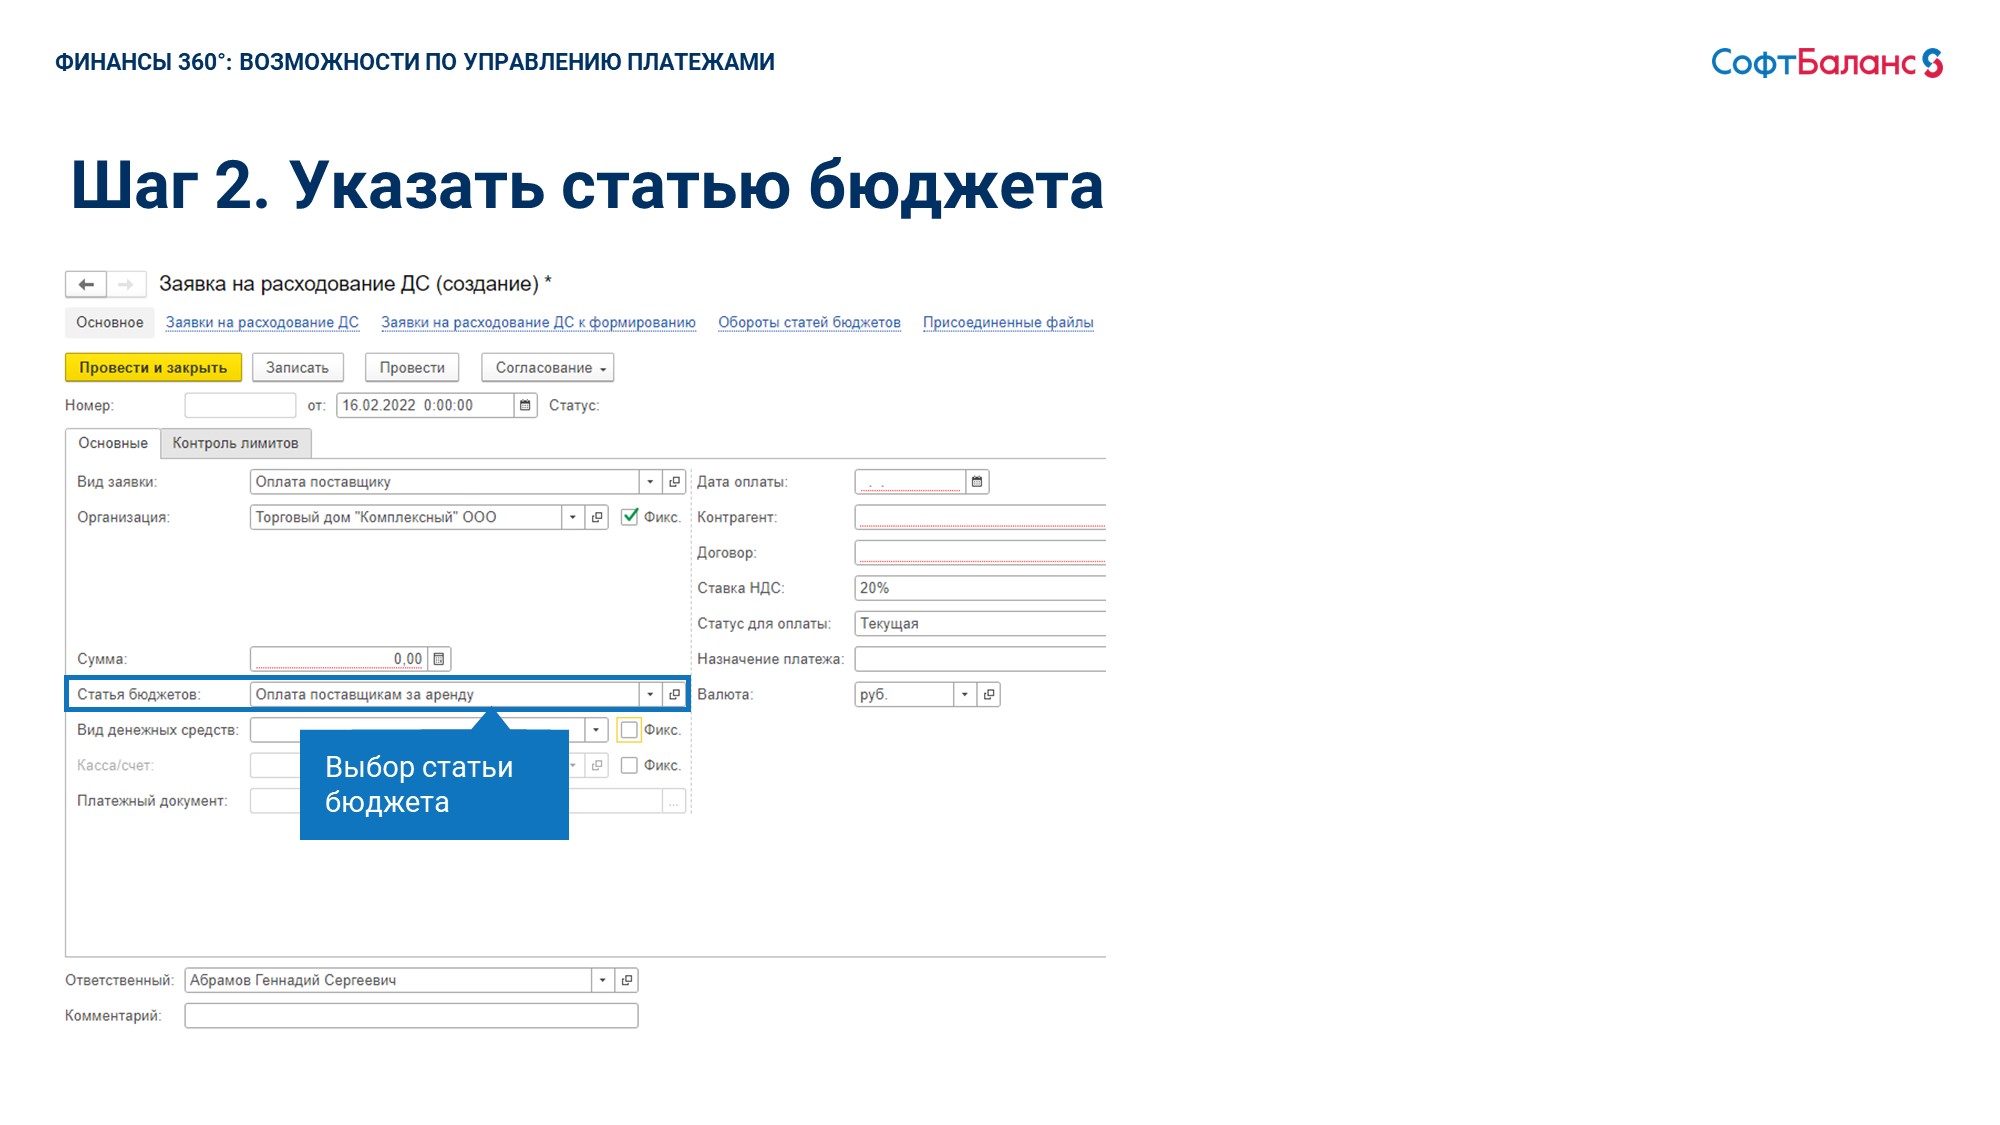Image resolution: width=2000 pixels, height=1125 pixels.
Task: Expand Ответственный dropdown arrow
Action: coord(603,980)
